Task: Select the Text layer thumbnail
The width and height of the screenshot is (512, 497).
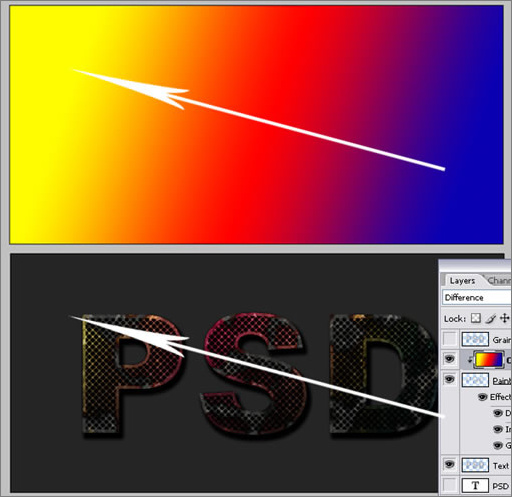Action: coord(475,465)
